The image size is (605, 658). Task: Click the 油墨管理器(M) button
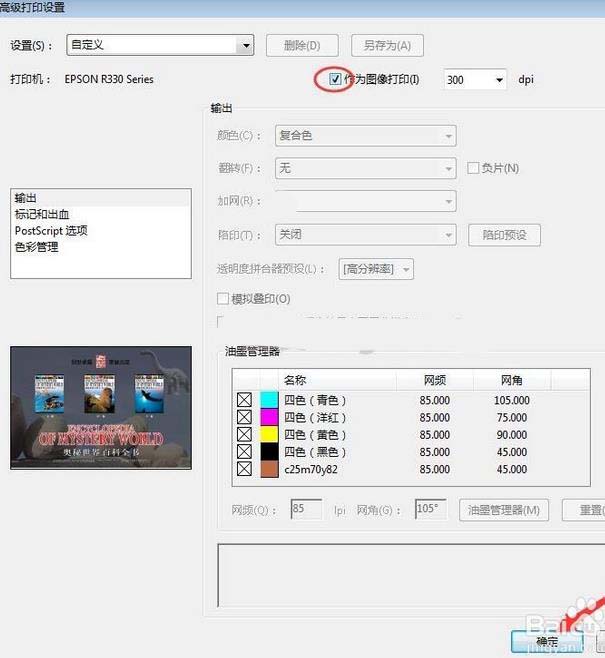tap(504, 510)
